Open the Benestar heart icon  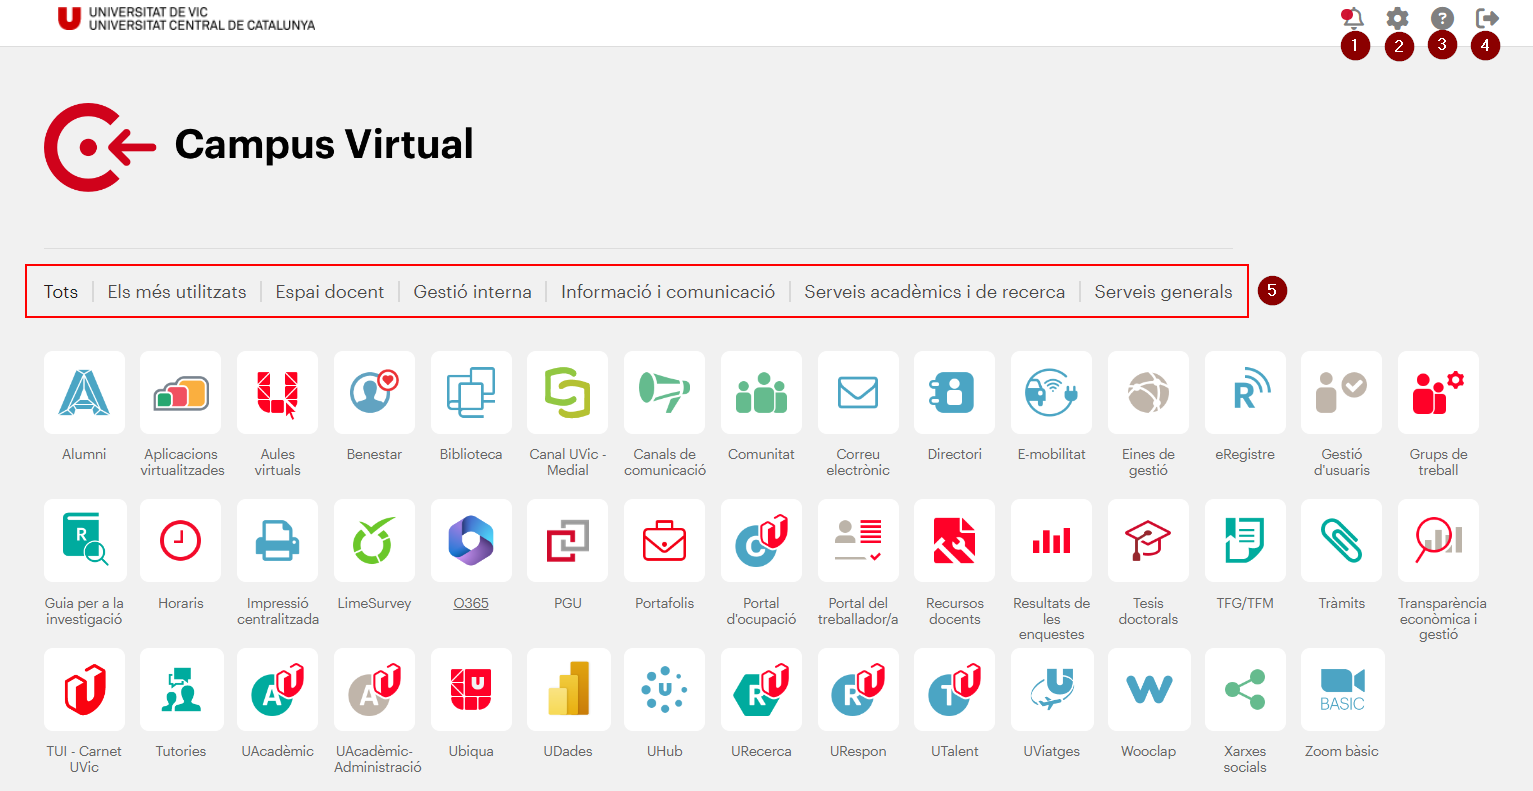point(374,392)
